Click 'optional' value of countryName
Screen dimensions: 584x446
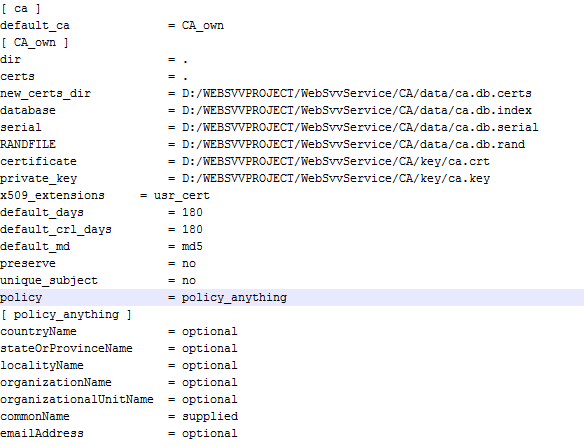(x=210, y=331)
